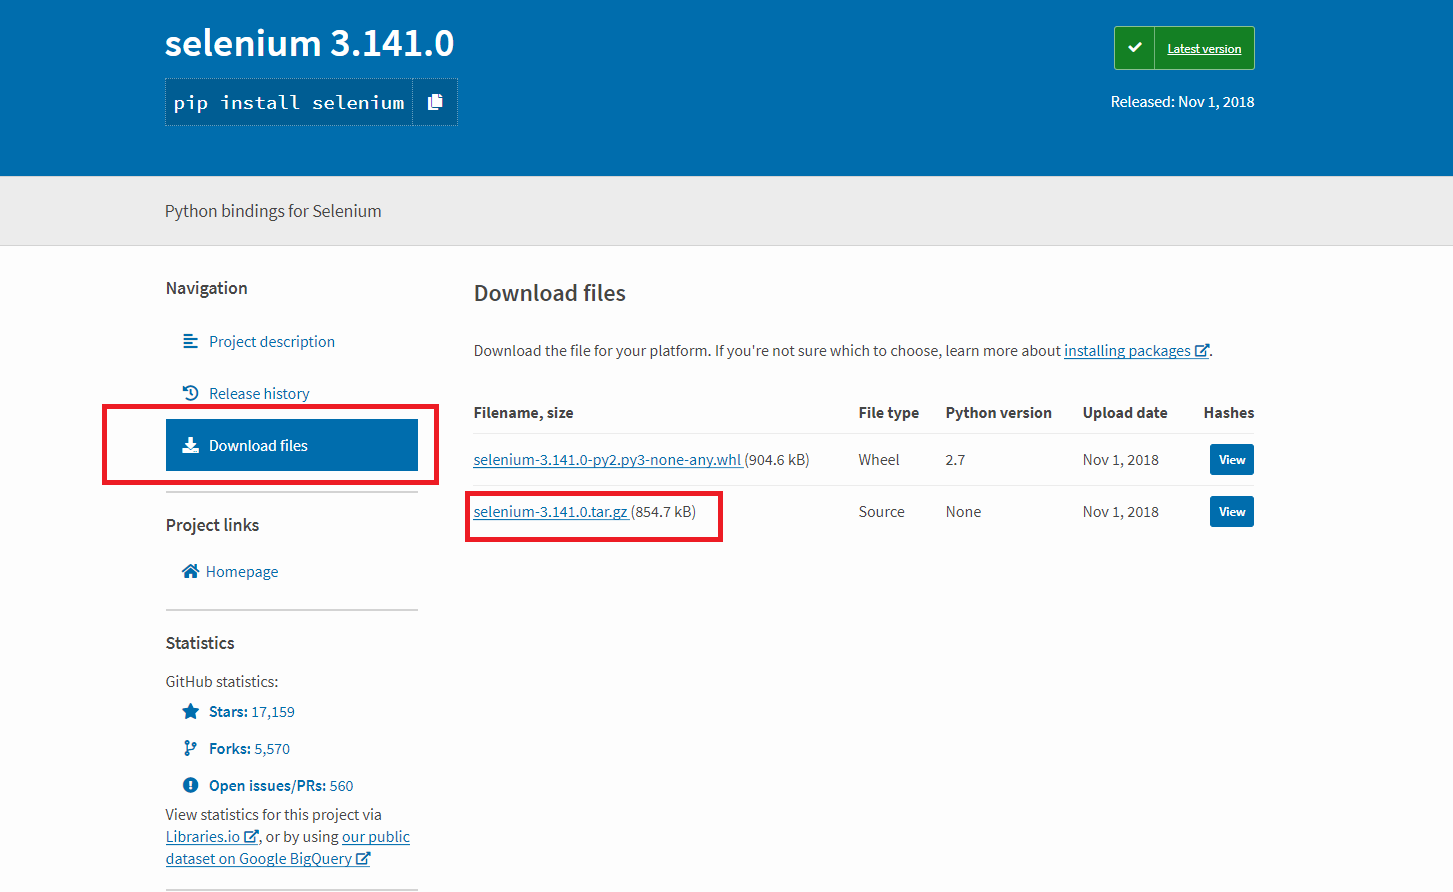The image size is (1453, 892).
Task: Click the Filename, size column header
Action: [523, 412]
